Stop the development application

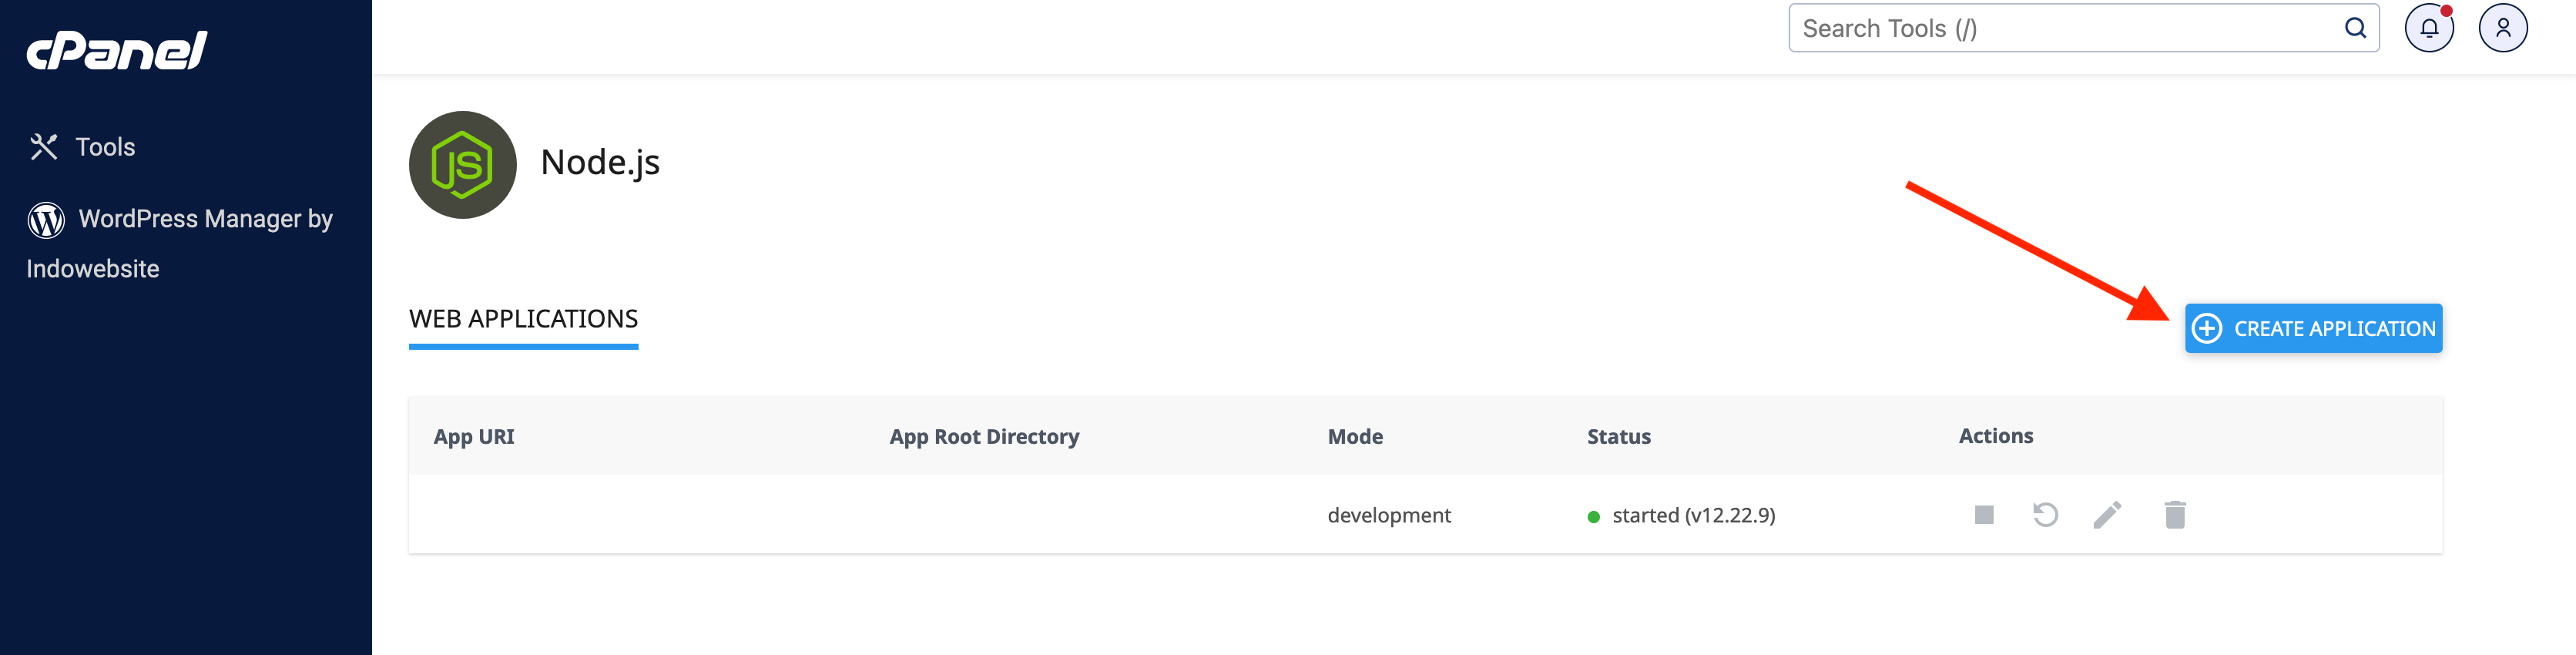pyautogui.click(x=1984, y=515)
